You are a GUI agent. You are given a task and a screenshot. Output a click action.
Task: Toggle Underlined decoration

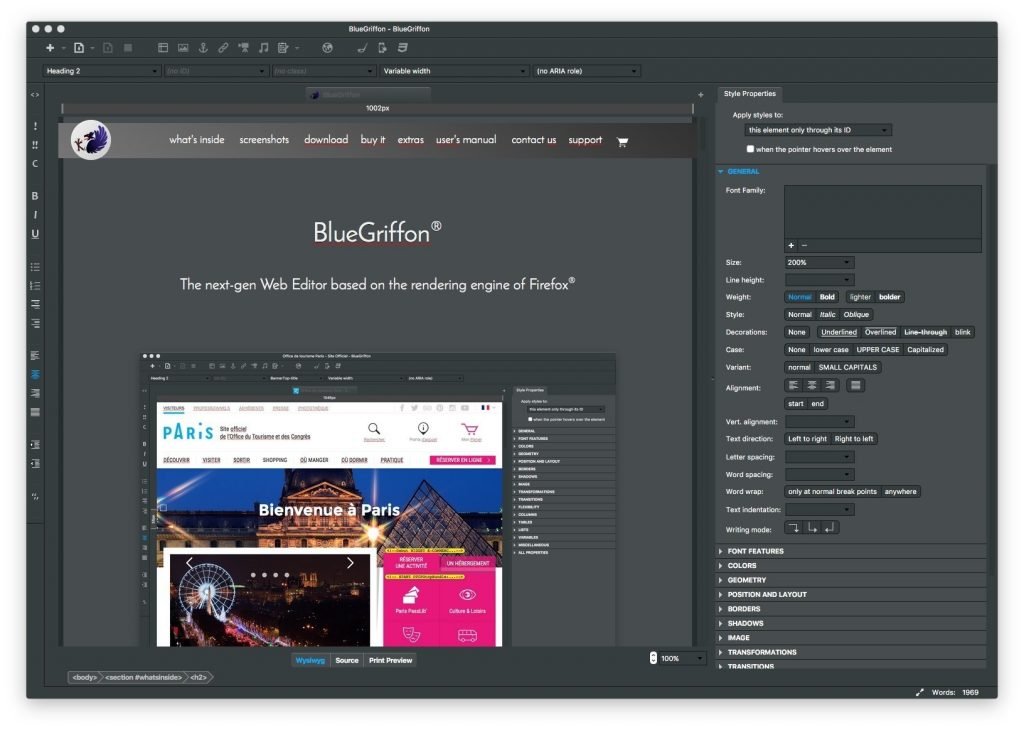[x=839, y=332]
